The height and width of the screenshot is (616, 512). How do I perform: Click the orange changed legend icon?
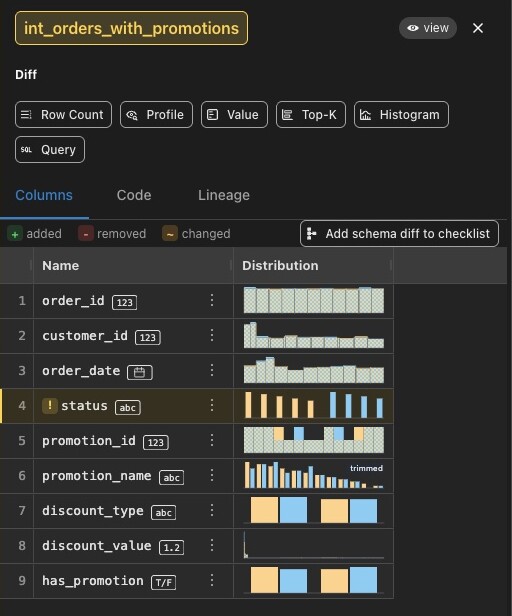[170, 234]
